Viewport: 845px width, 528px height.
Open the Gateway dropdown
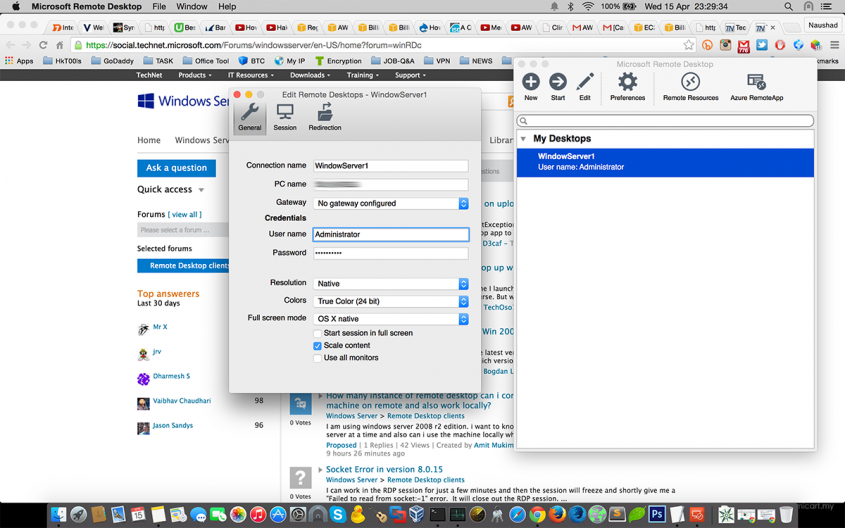(x=390, y=203)
